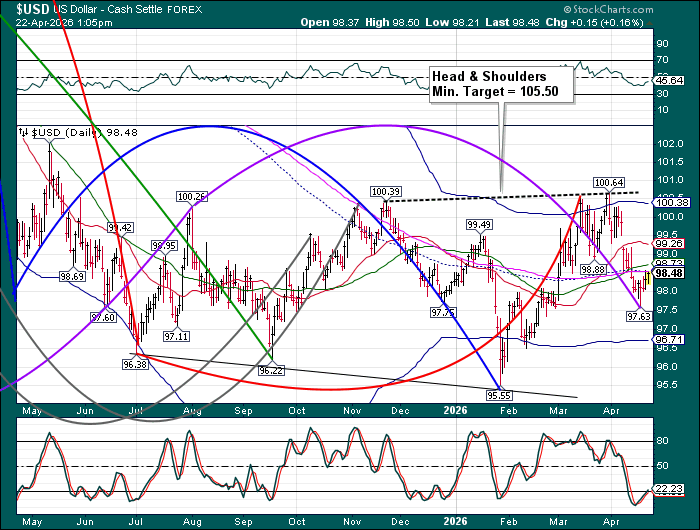Click the price bar icon beside $USD (Daily)
Viewport: 700px width, 530px height.
(x=24, y=133)
